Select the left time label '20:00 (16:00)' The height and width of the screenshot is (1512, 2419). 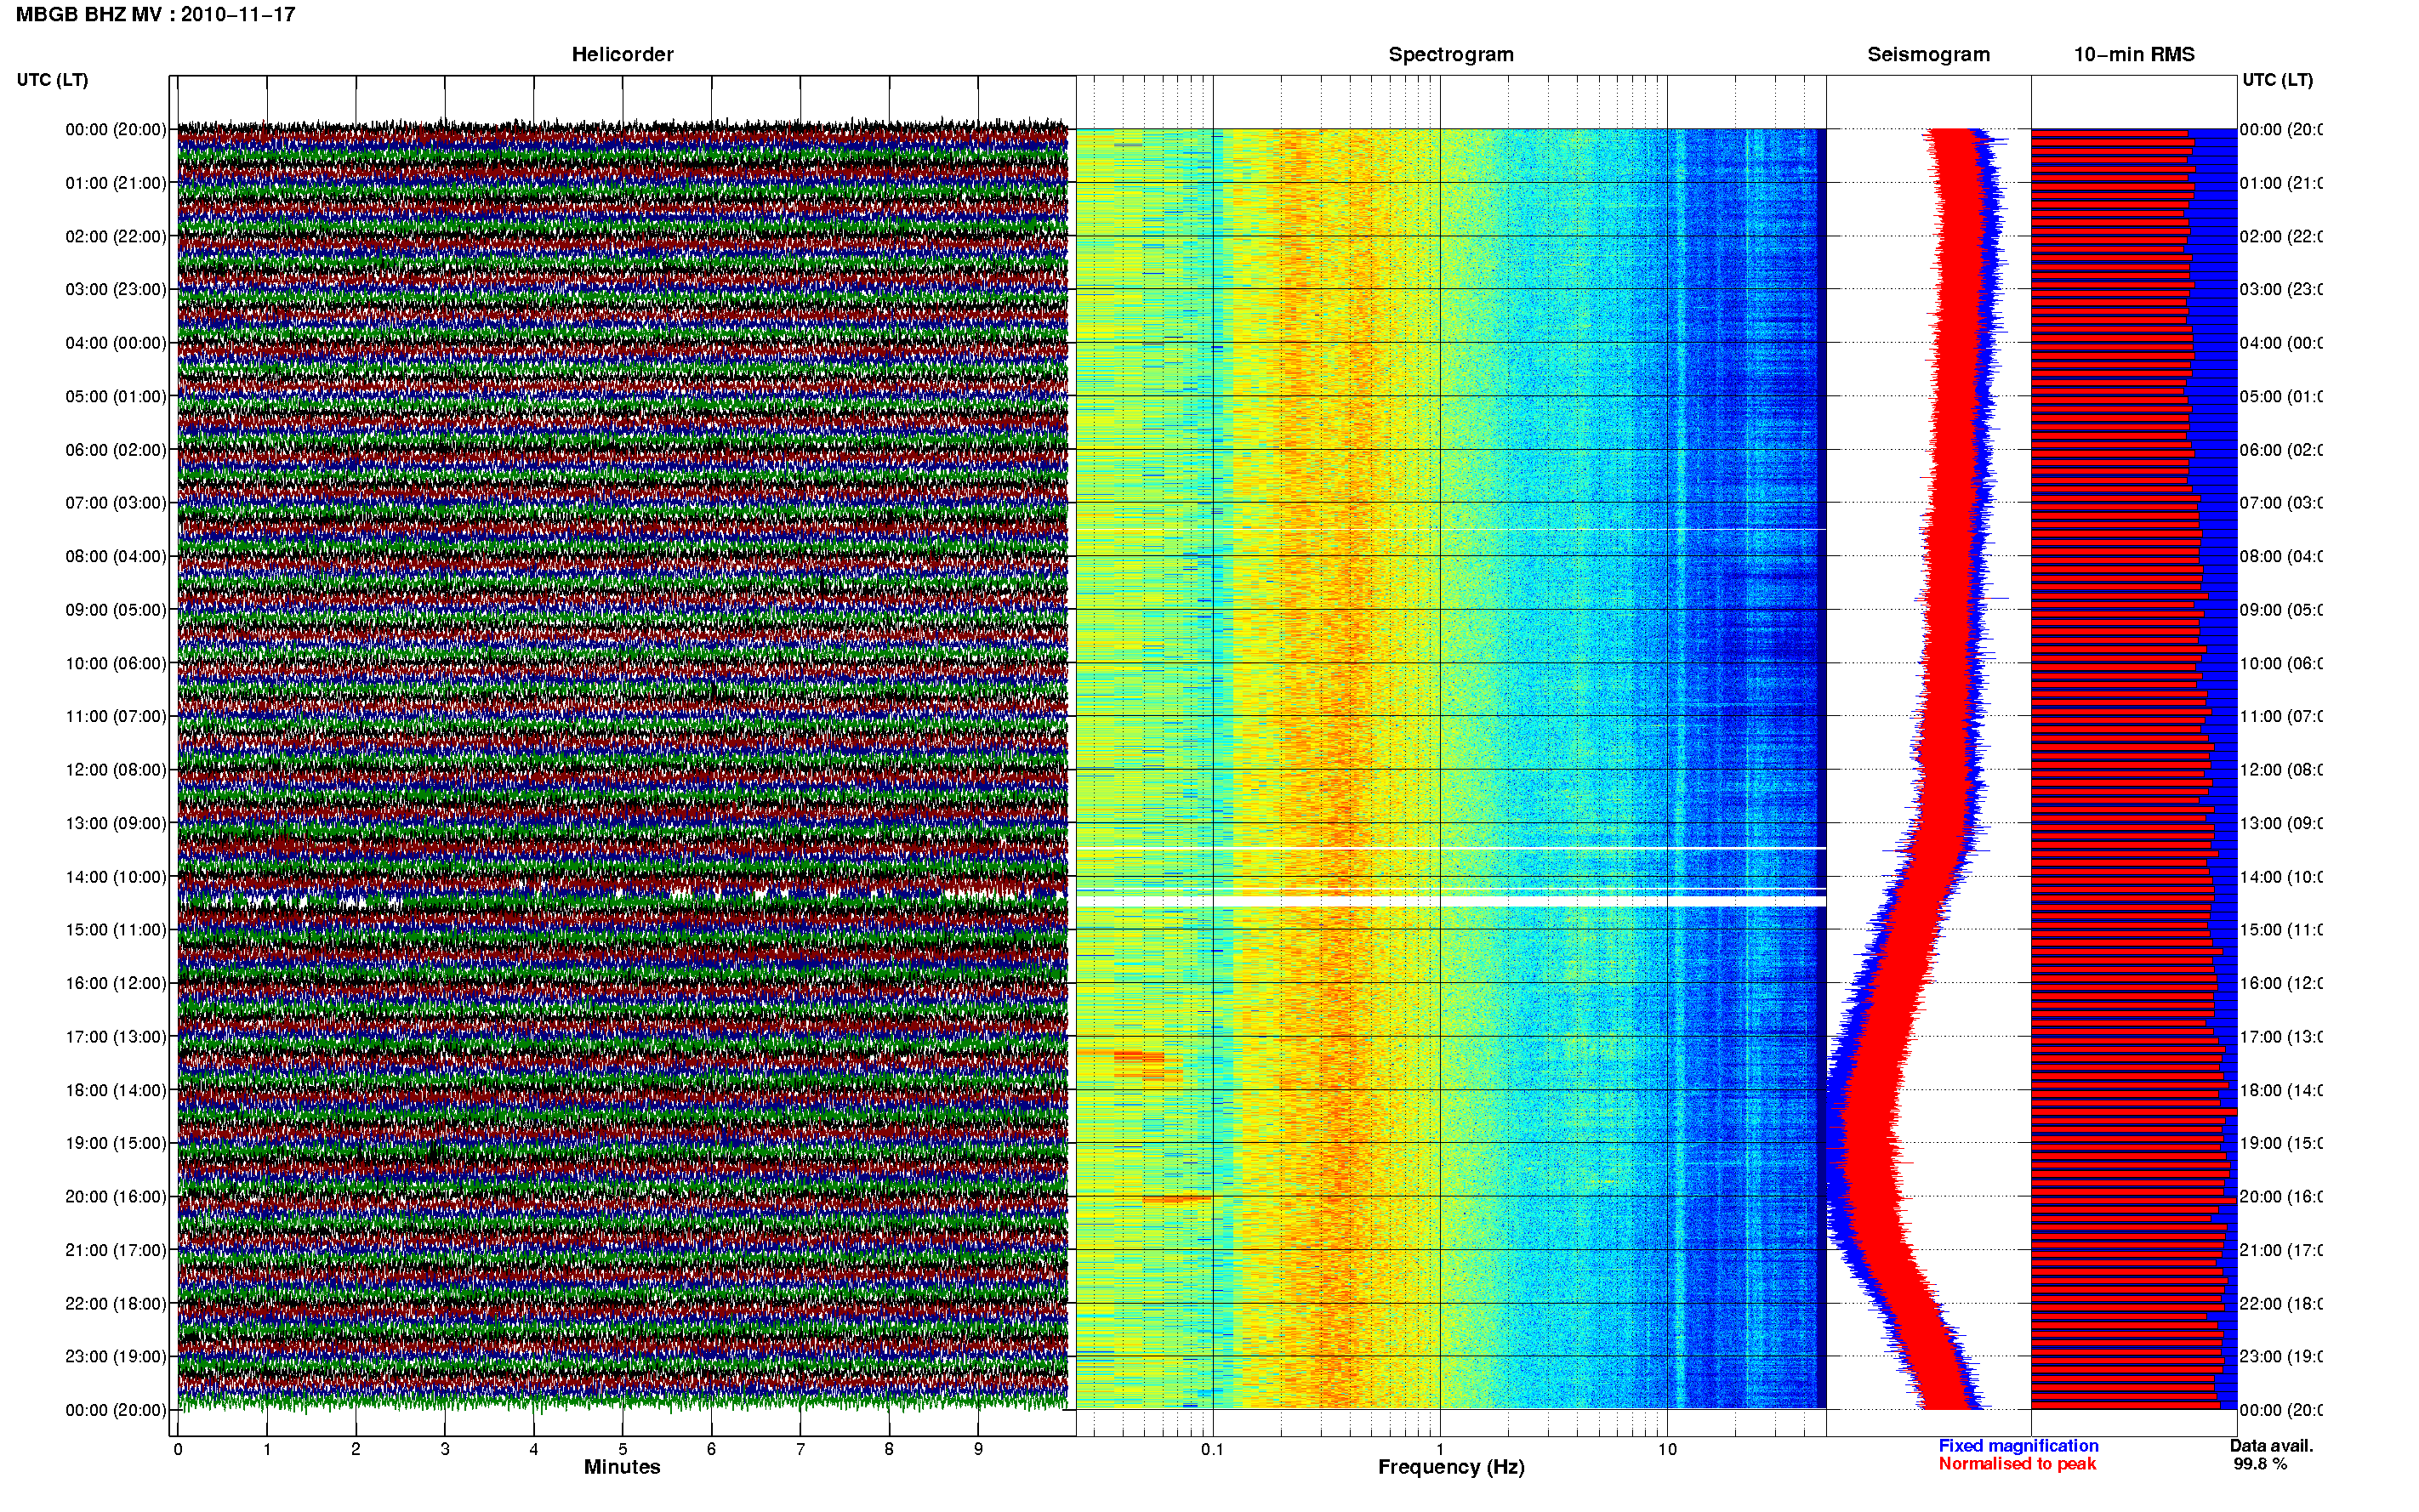pyautogui.click(x=116, y=1196)
